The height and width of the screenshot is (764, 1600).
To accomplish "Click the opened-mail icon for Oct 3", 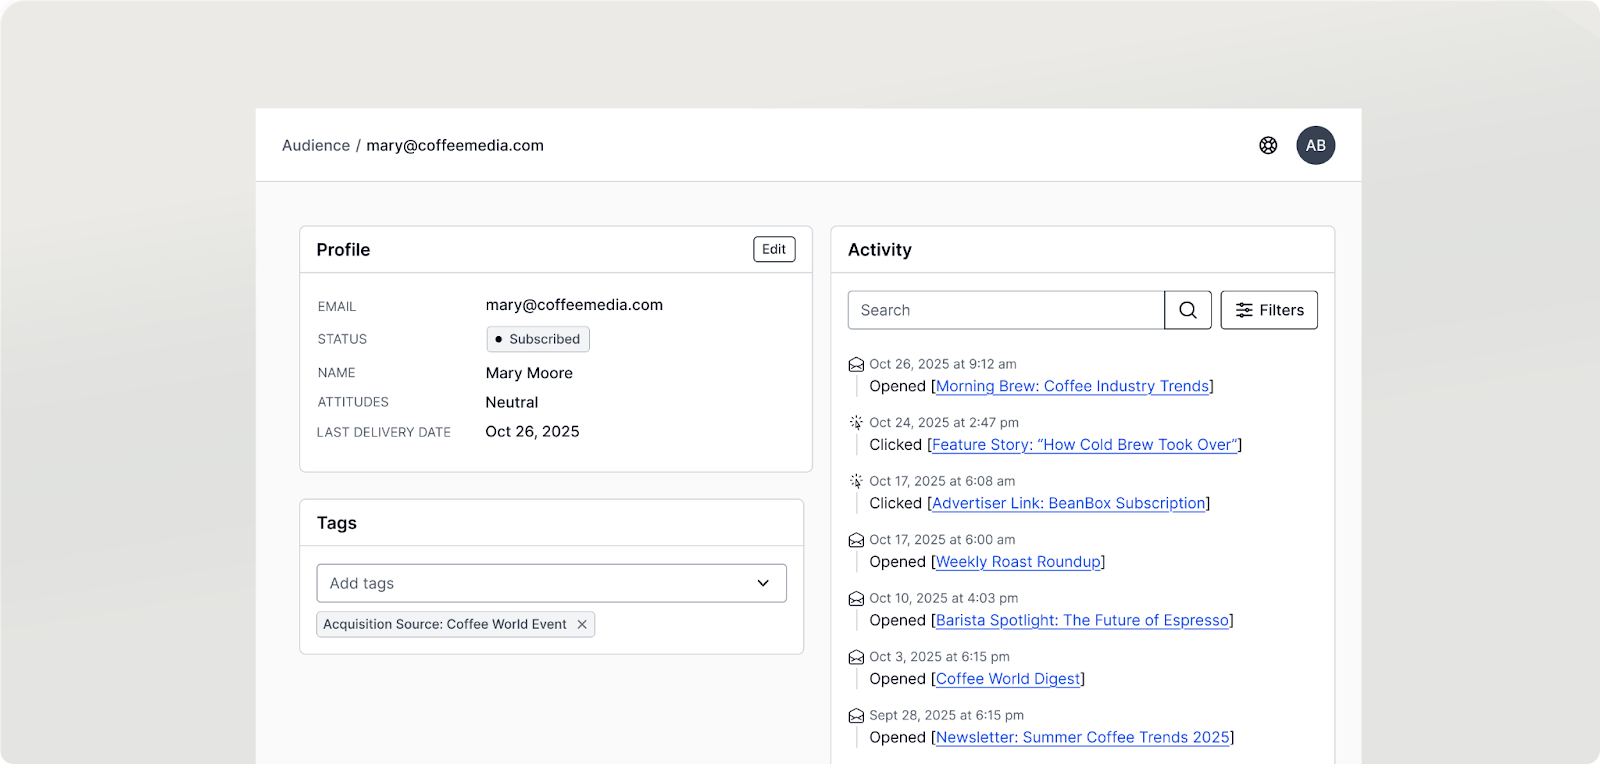I will (x=856, y=657).
